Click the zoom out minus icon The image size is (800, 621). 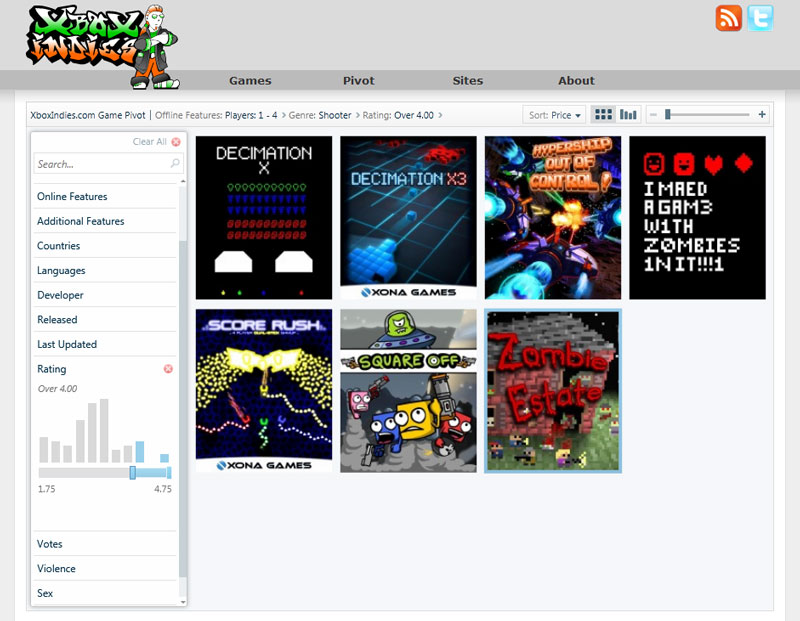pos(653,115)
